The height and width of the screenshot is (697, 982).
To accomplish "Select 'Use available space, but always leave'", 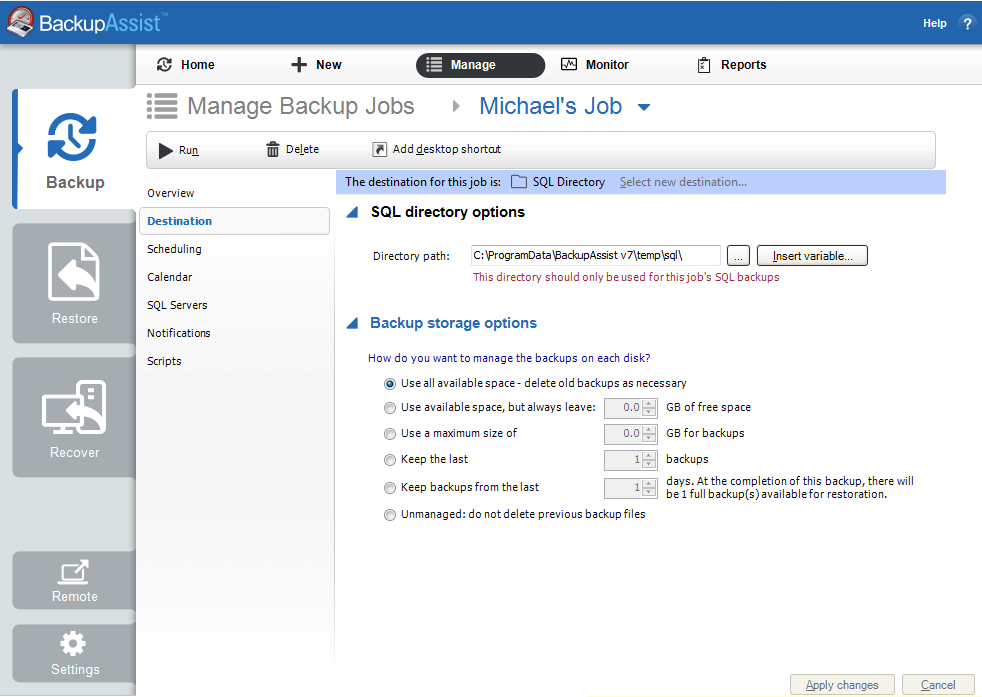I will click(x=390, y=408).
